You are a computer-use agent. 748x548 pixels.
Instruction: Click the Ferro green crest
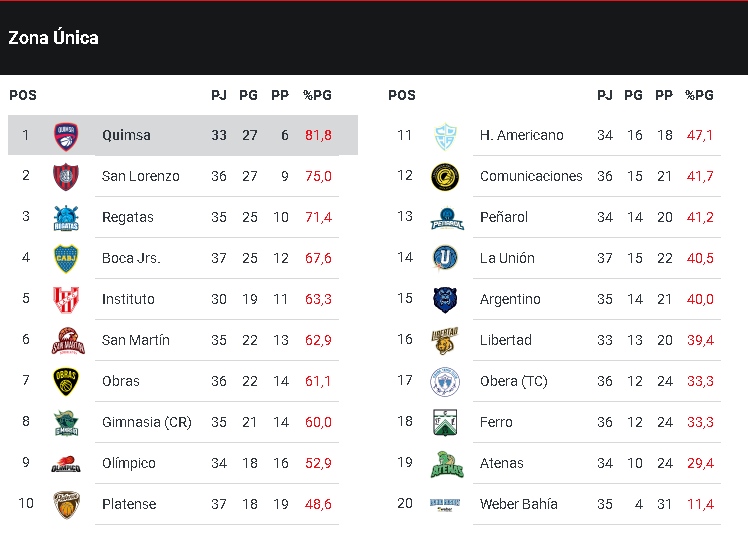coord(445,422)
